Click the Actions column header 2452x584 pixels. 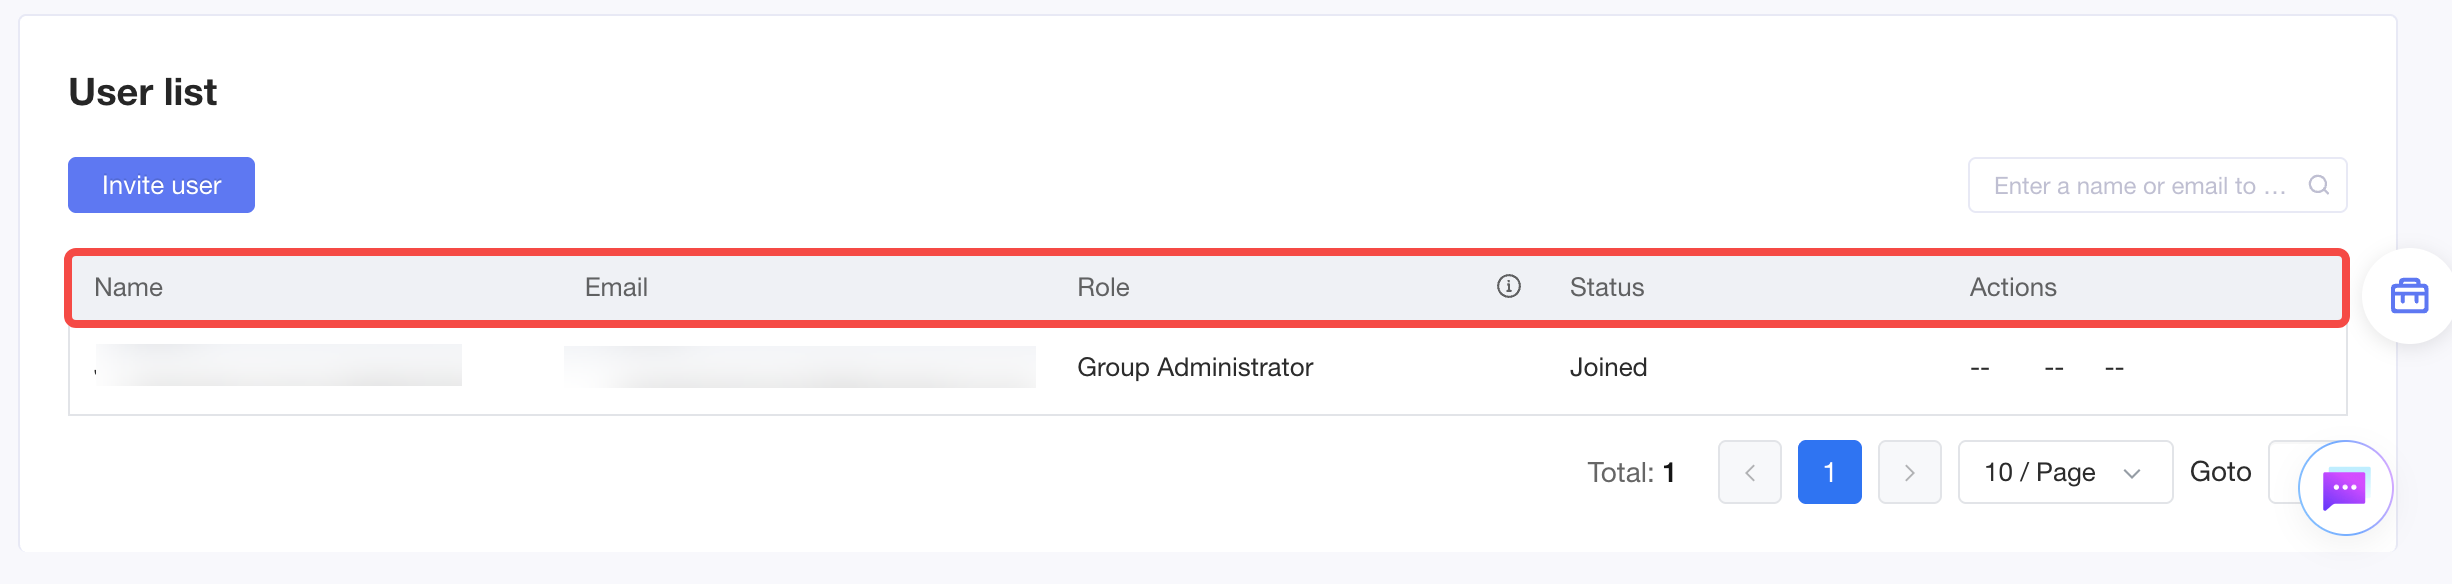click(x=2013, y=287)
